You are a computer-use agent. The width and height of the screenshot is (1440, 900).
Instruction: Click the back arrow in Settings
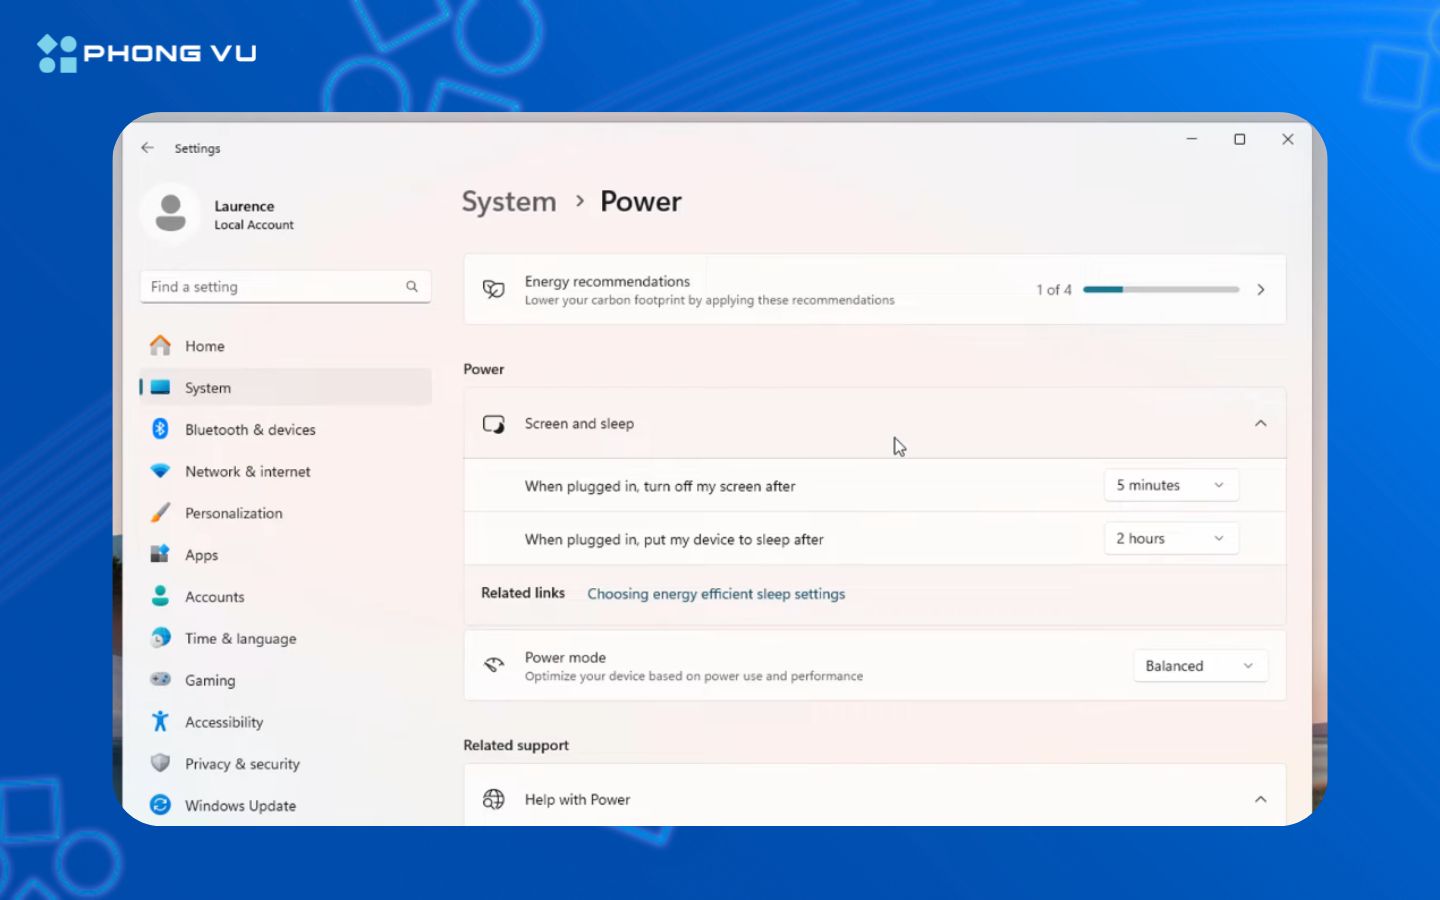pos(148,148)
